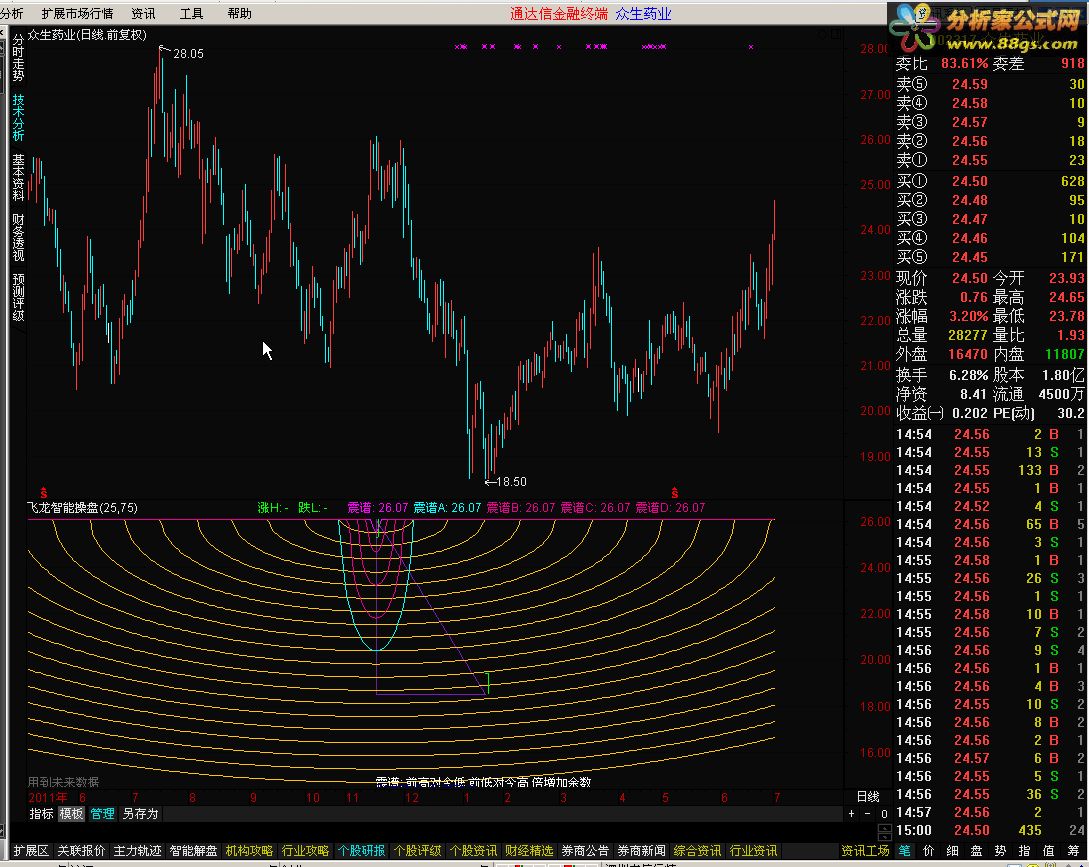This screenshot has height=867, width=1089.
Task: Click the small down arrow beside the tick list
Action: click(x=885, y=836)
